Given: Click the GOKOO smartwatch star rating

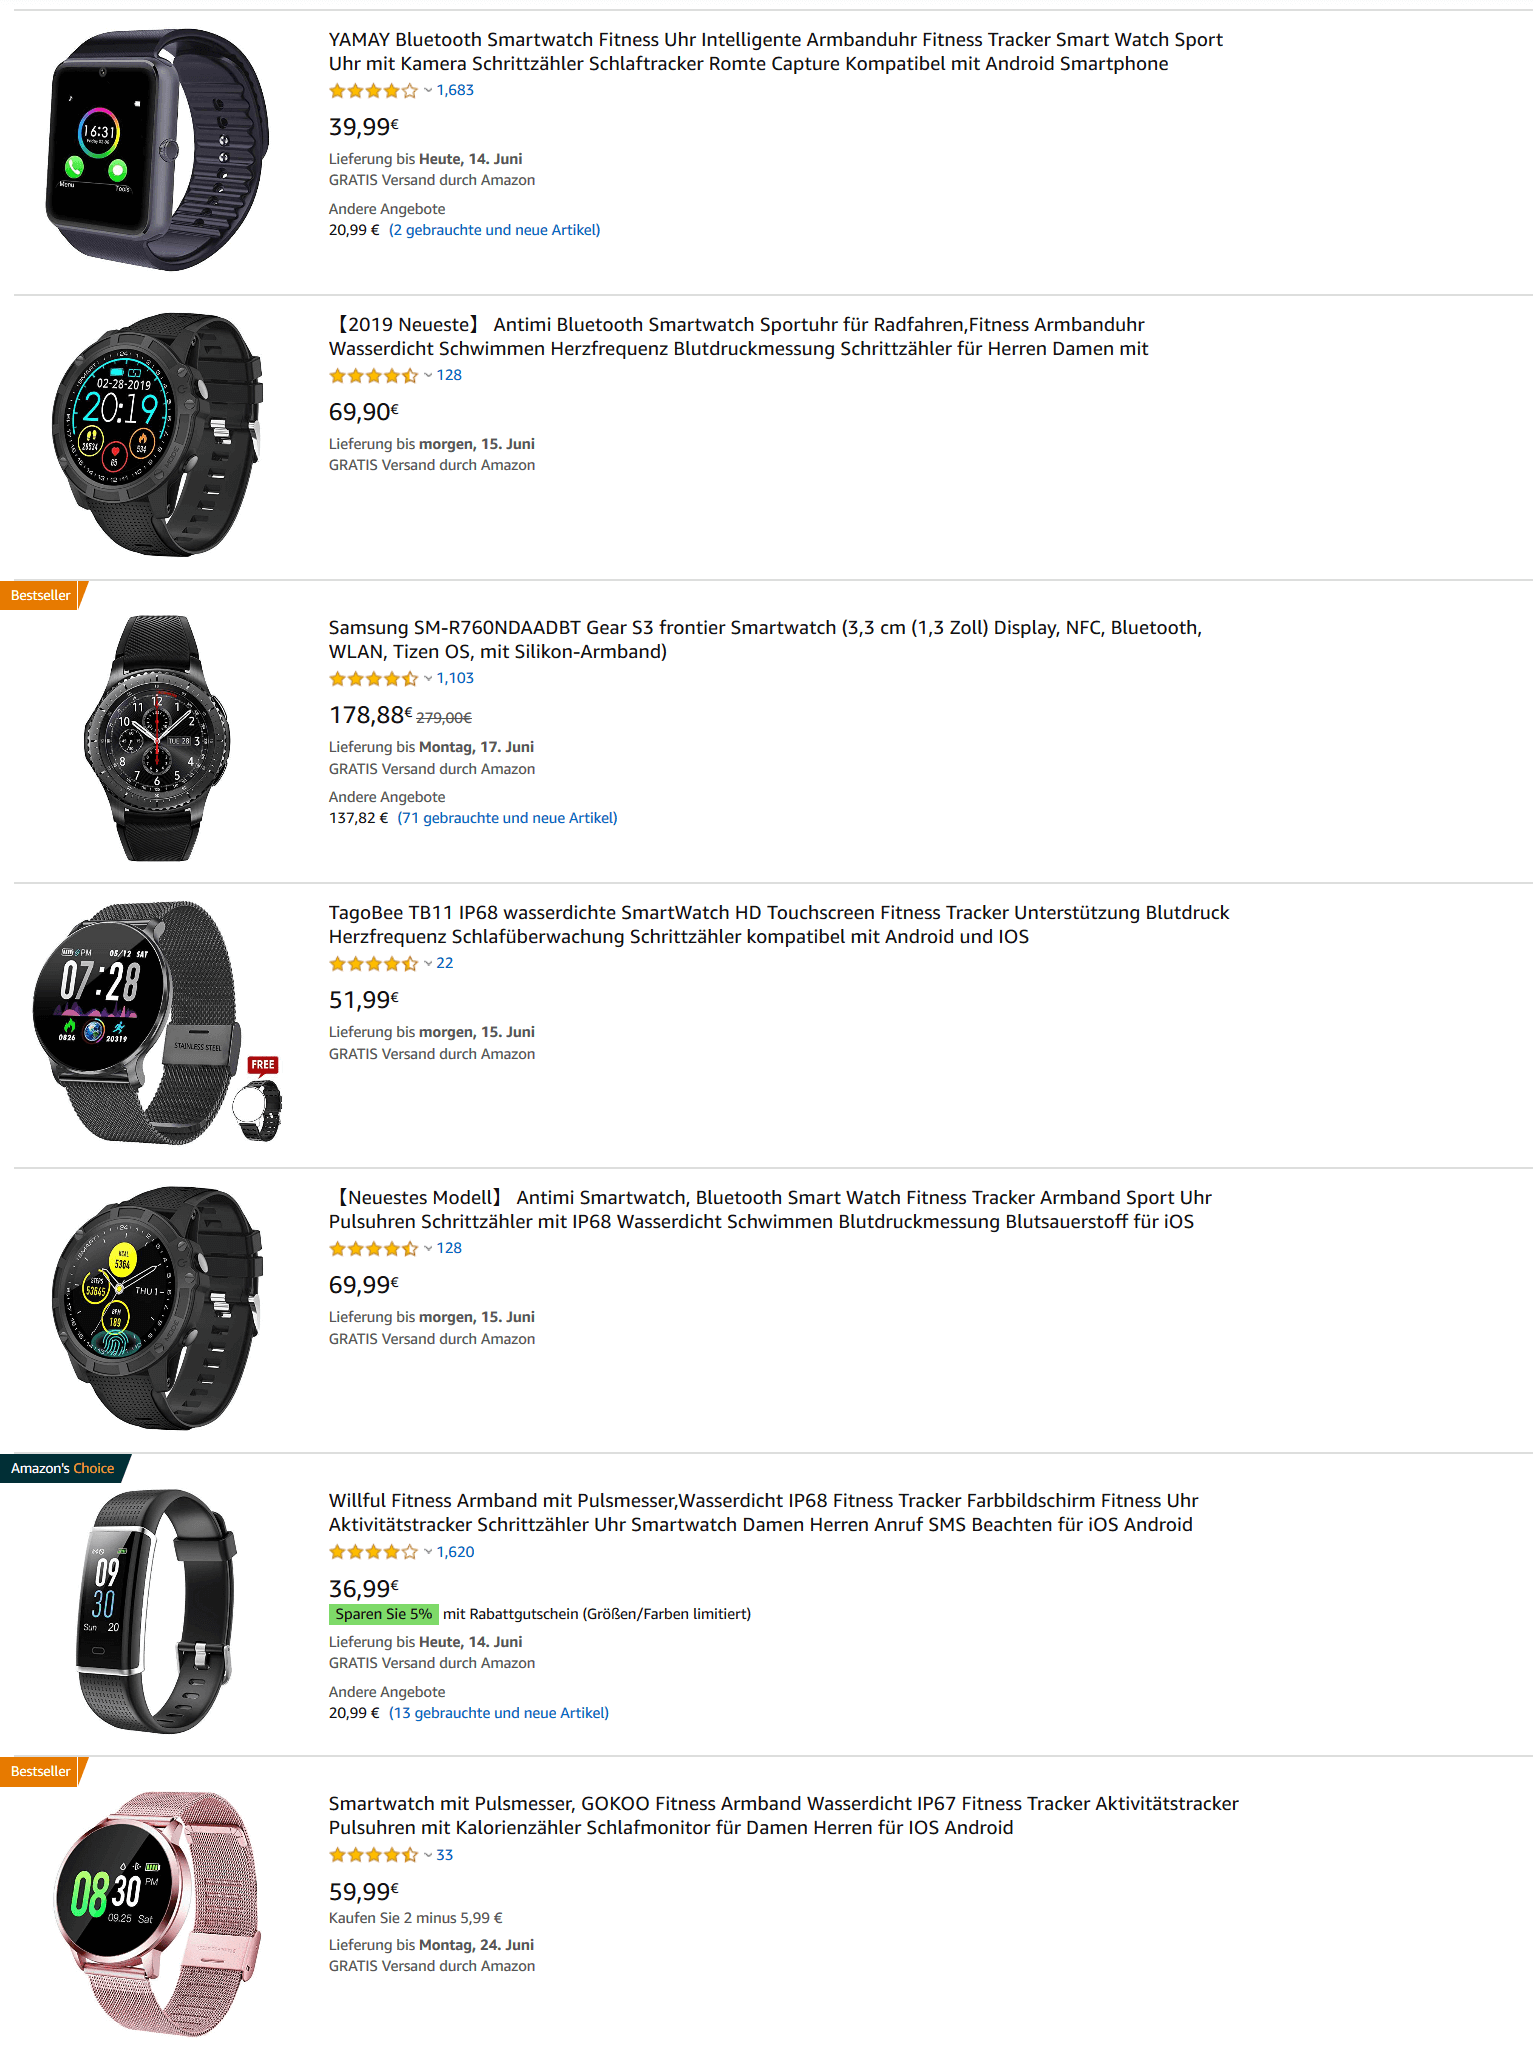Looking at the screenshot, I should pos(373,1856).
